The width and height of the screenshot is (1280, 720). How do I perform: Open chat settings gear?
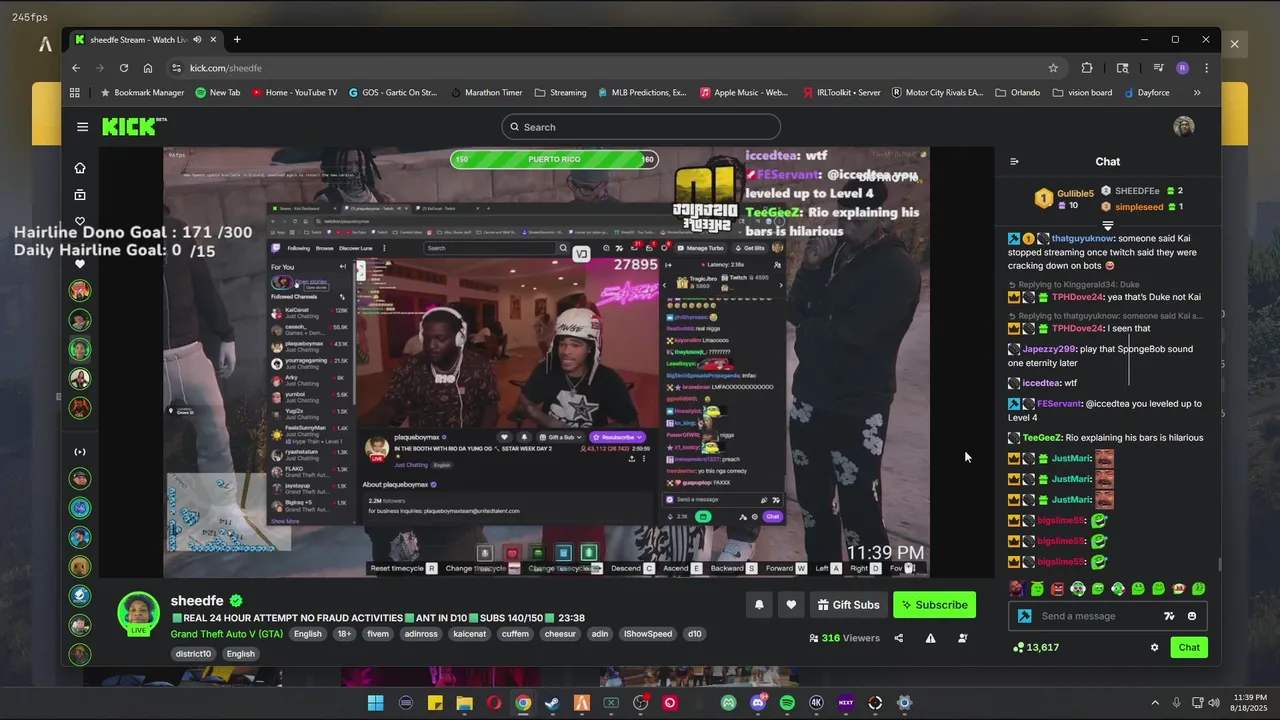point(1154,647)
